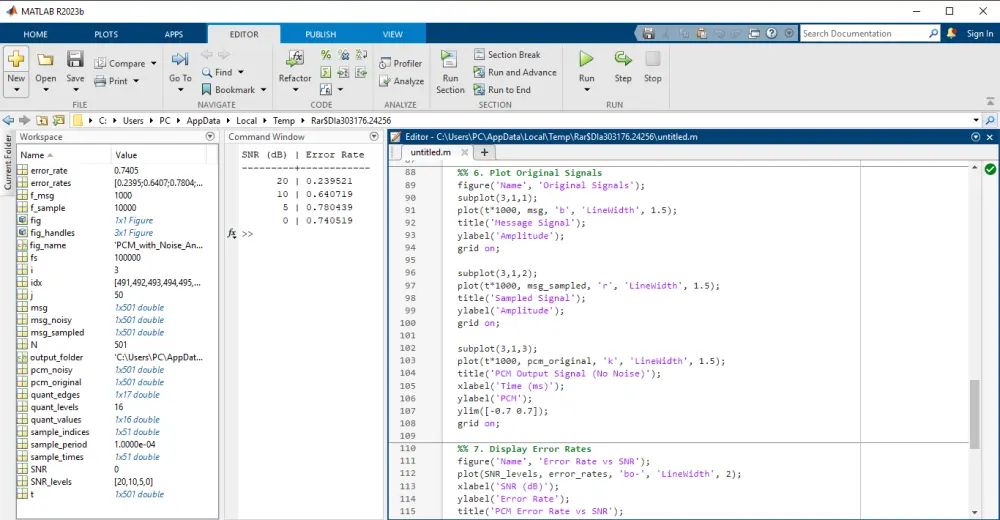
Task: Click the uncomment icon in Code group
Action: click(344, 55)
